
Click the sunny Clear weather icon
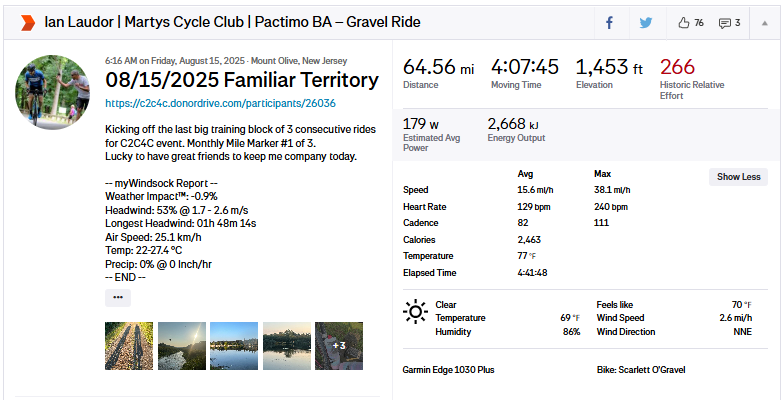pos(415,312)
